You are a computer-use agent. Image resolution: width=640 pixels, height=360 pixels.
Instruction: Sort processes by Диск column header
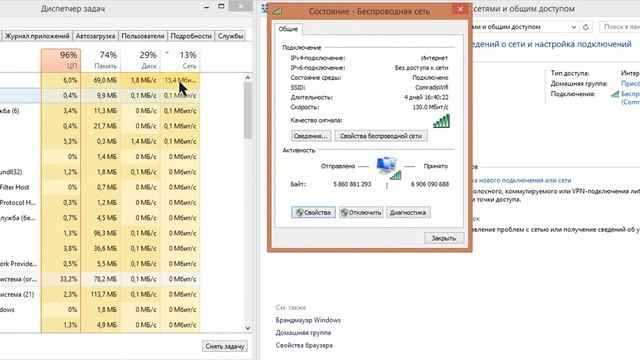point(140,60)
